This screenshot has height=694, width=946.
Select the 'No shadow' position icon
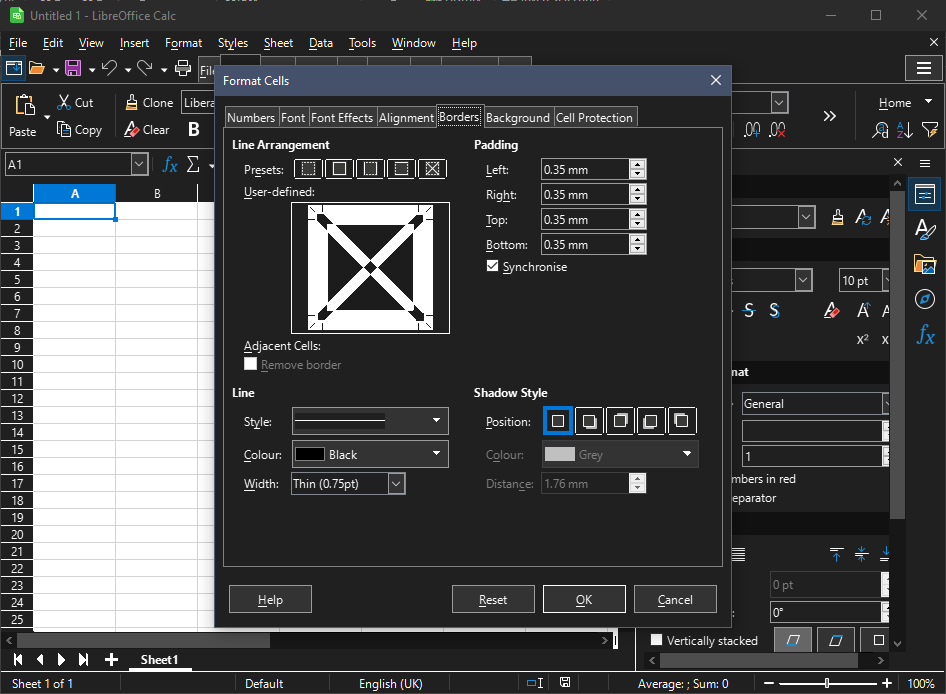click(558, 422)
